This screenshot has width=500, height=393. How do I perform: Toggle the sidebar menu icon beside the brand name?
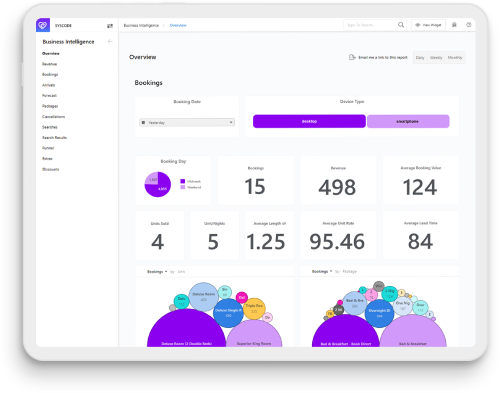coord(110,26)
